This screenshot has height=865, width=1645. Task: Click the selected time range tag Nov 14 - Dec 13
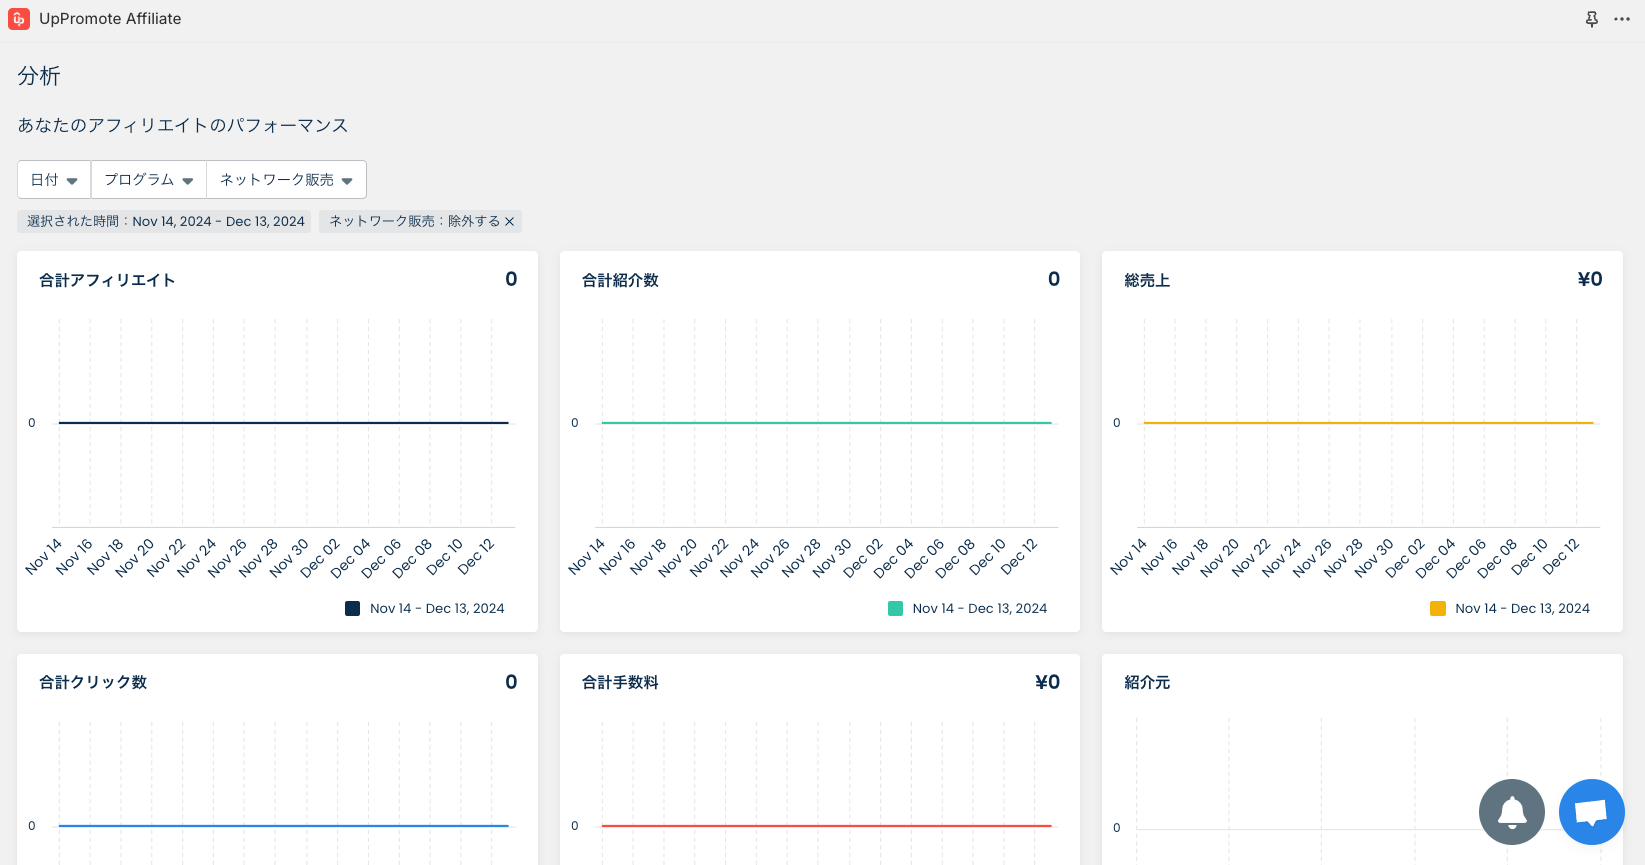tap(165, 222)
